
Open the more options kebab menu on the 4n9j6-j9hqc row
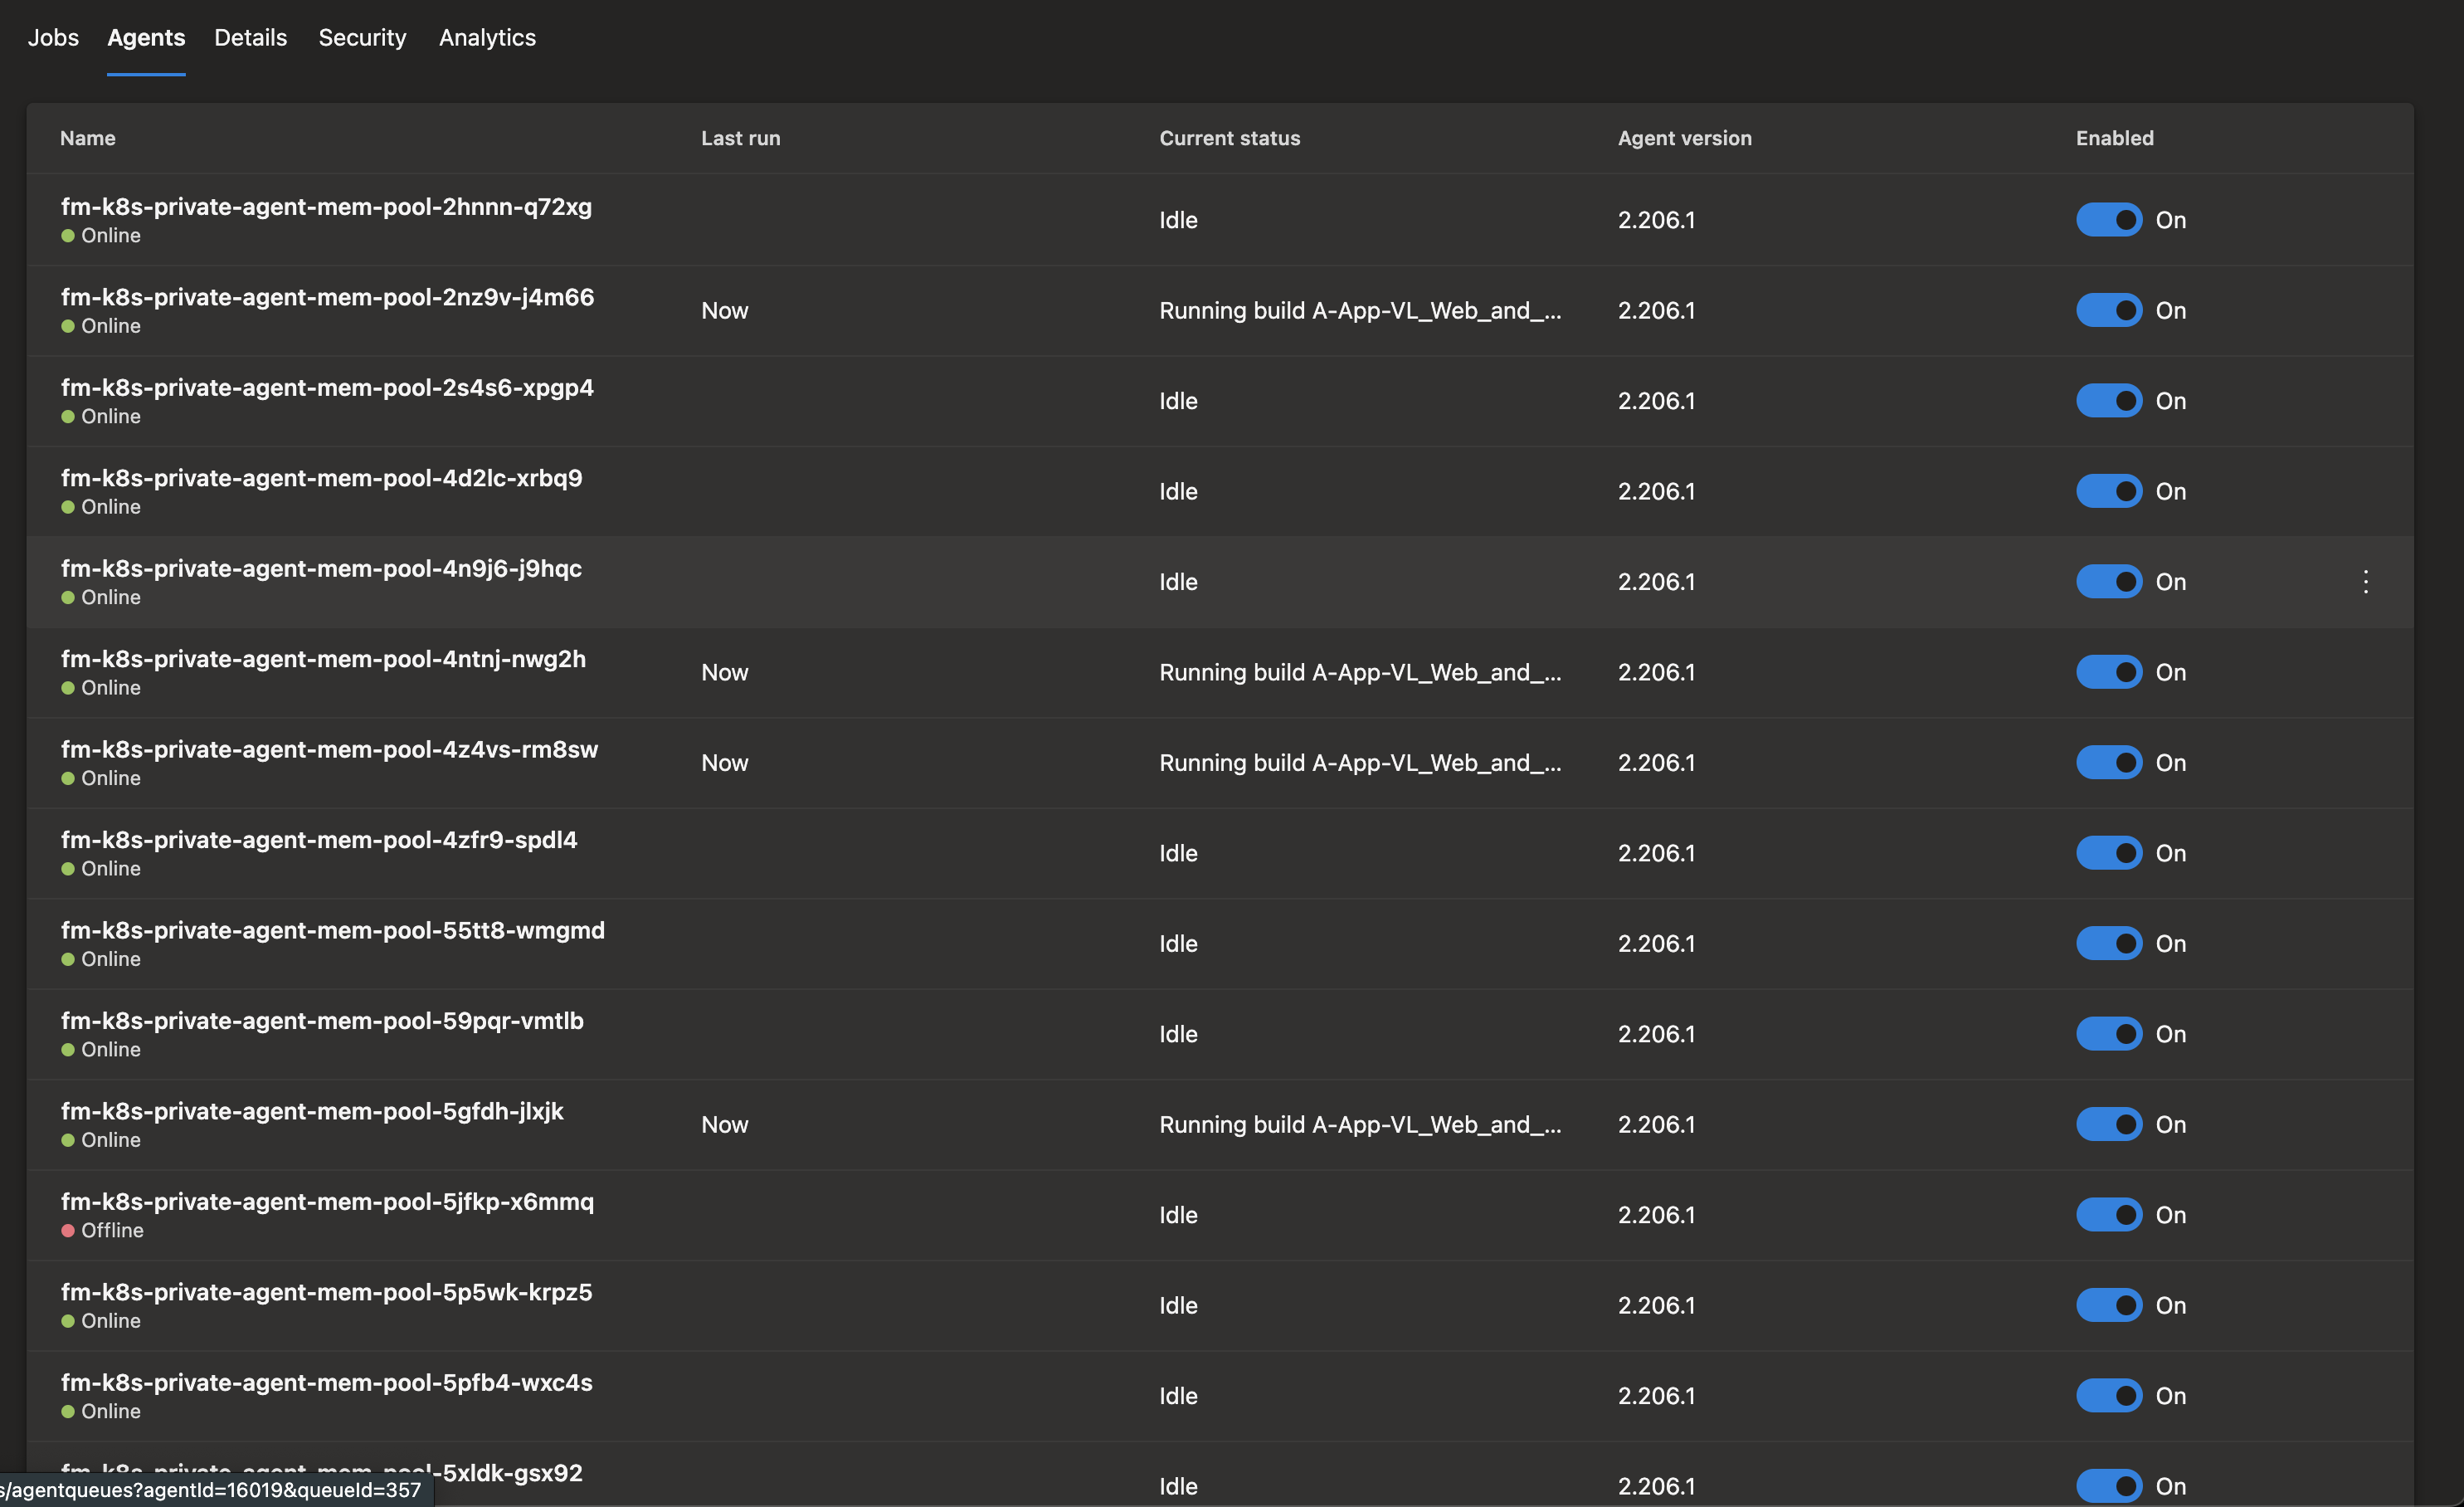(2367, 581)
